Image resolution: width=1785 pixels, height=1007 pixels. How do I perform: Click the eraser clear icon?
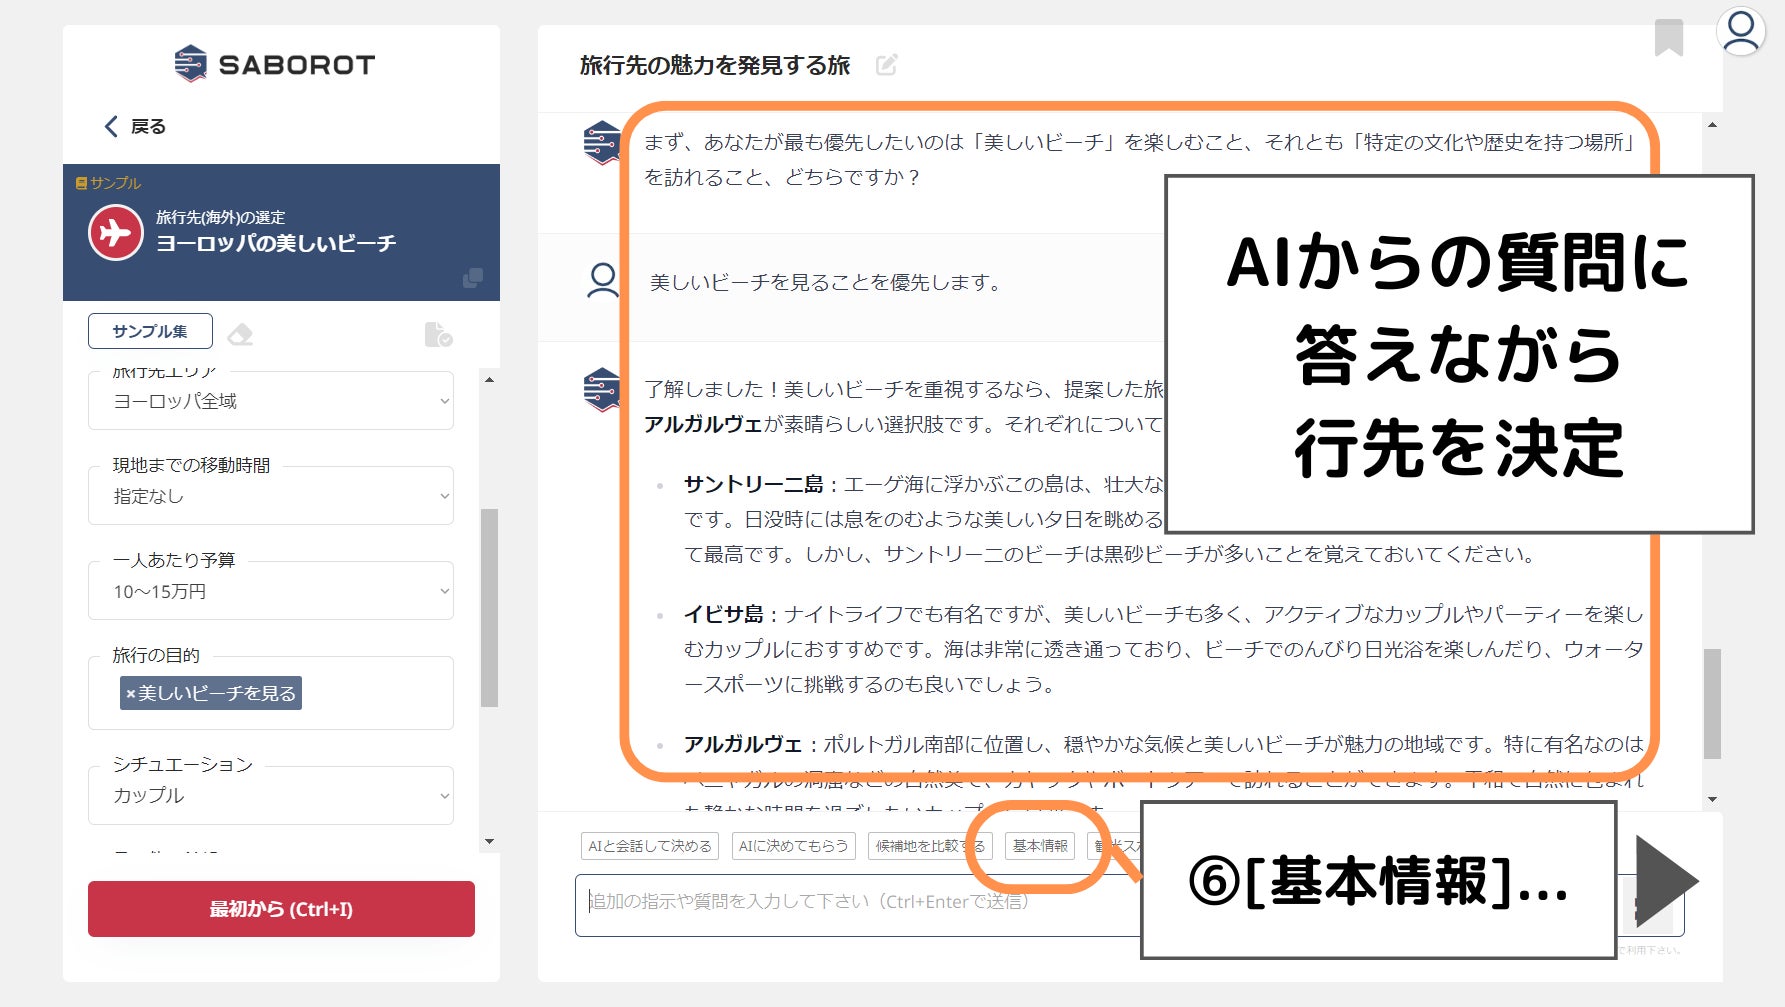pos(240,334)
